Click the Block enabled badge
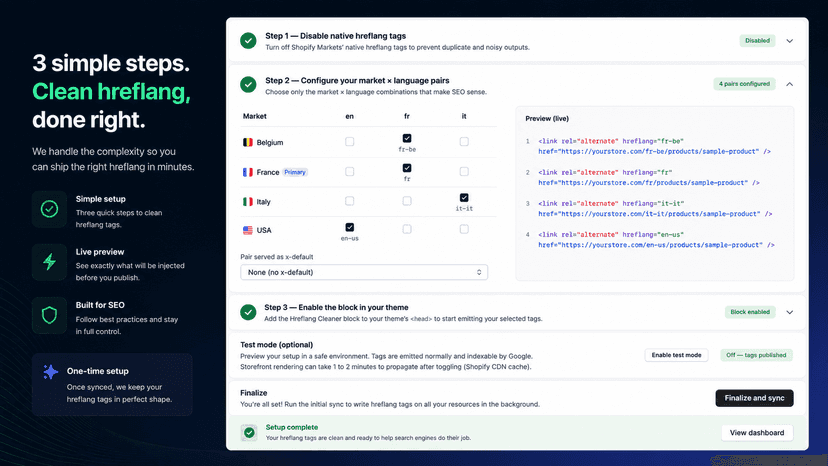 [750, 312]
